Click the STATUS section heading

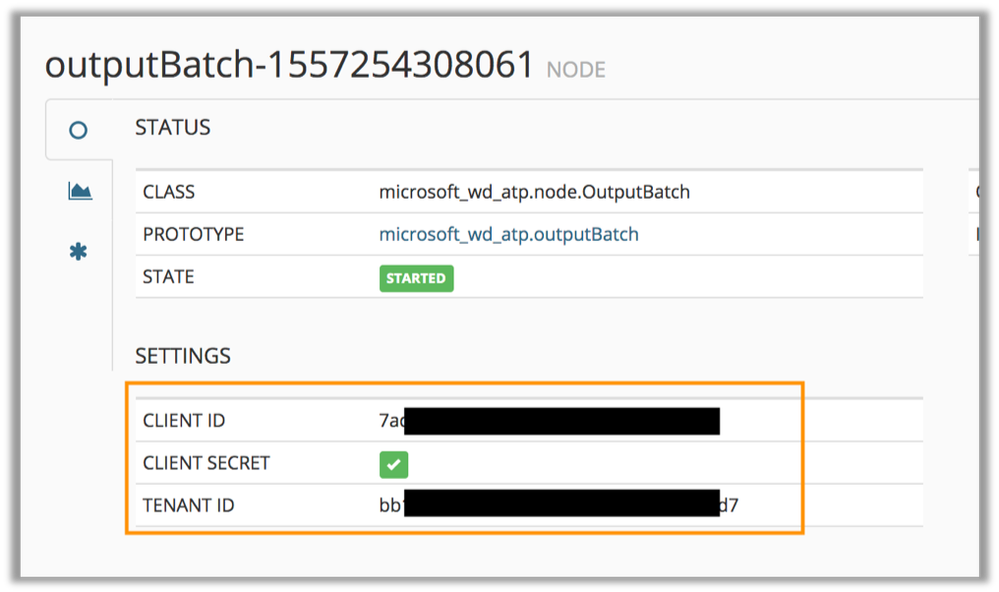point(173,128)
